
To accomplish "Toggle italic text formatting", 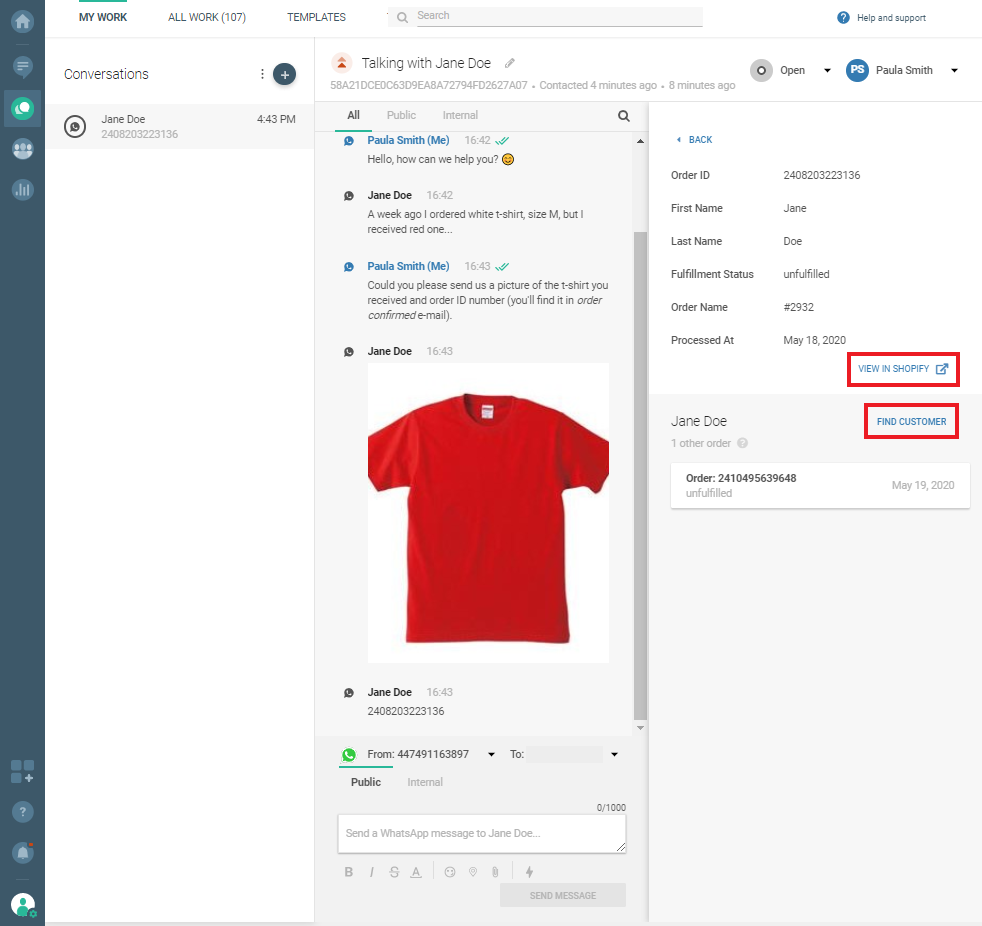I will [371, 872].
